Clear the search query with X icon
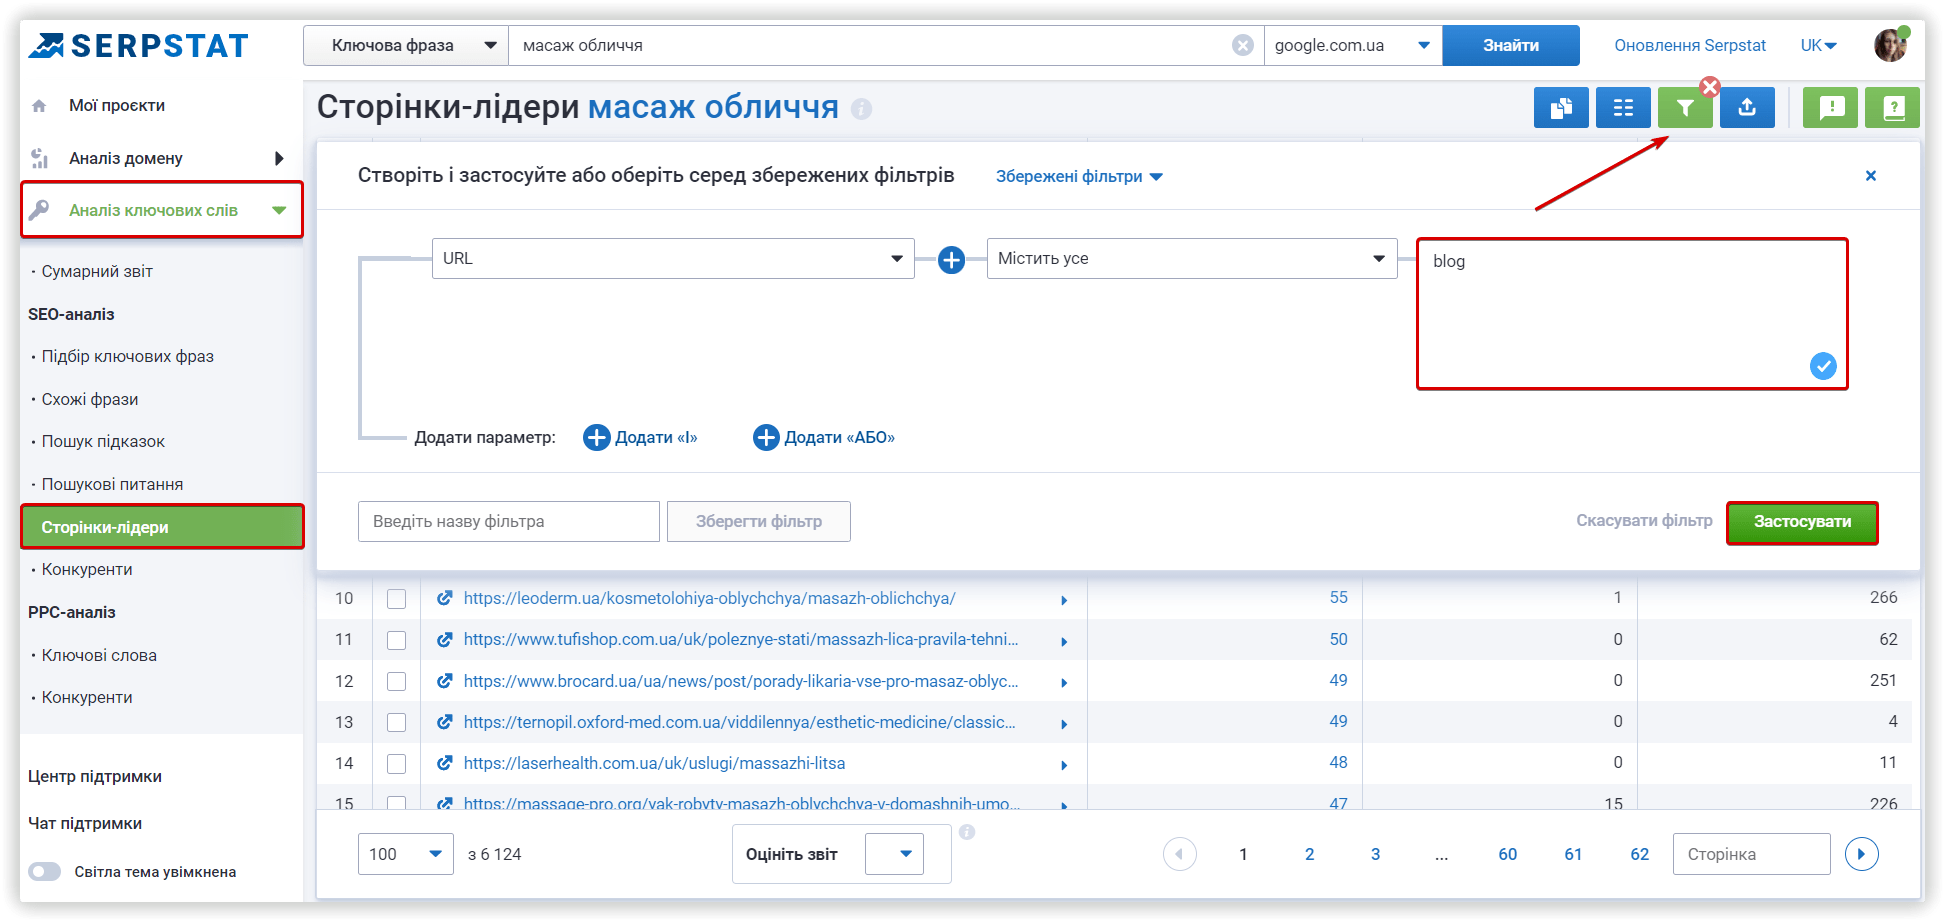Viewport: 1945px width, 922px height. click(1242, 45)
